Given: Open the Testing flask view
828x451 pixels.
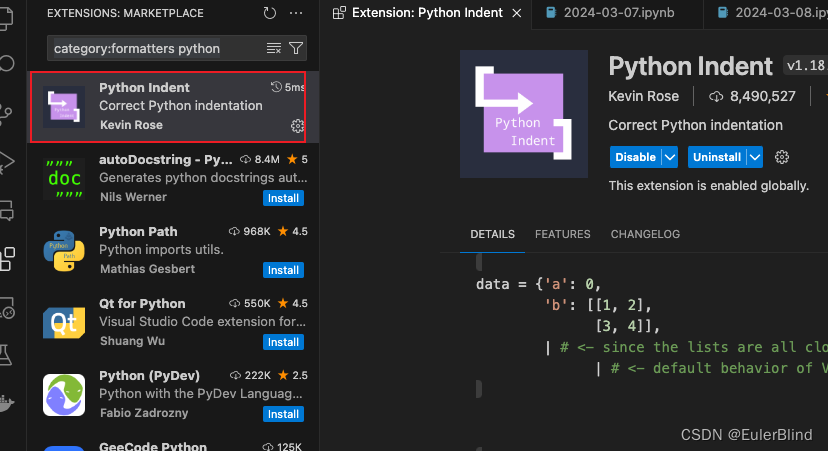Looking at the screenshot, I should 6,355.
